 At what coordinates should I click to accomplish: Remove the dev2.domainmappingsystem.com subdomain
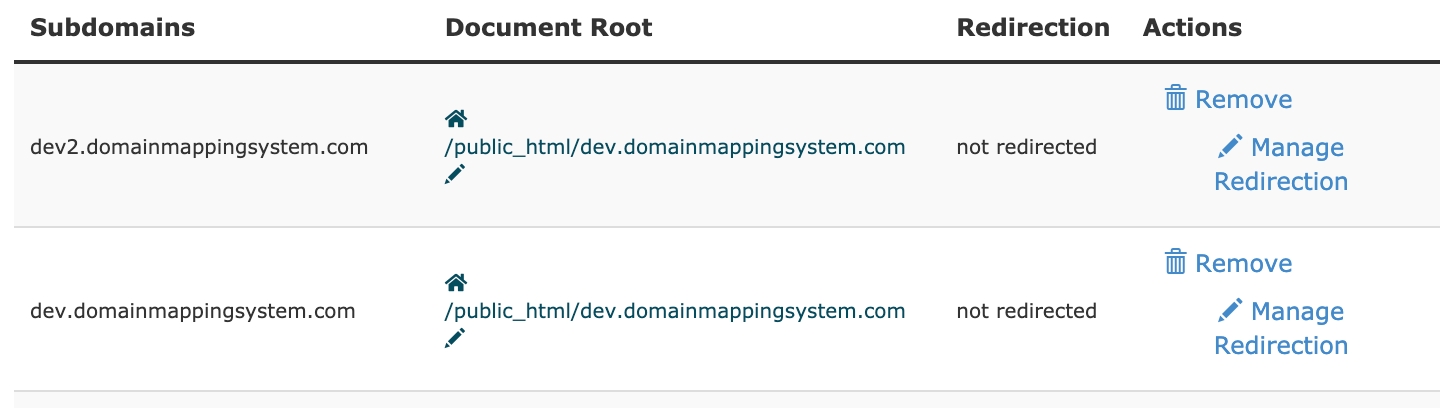tap(1243, 100)
